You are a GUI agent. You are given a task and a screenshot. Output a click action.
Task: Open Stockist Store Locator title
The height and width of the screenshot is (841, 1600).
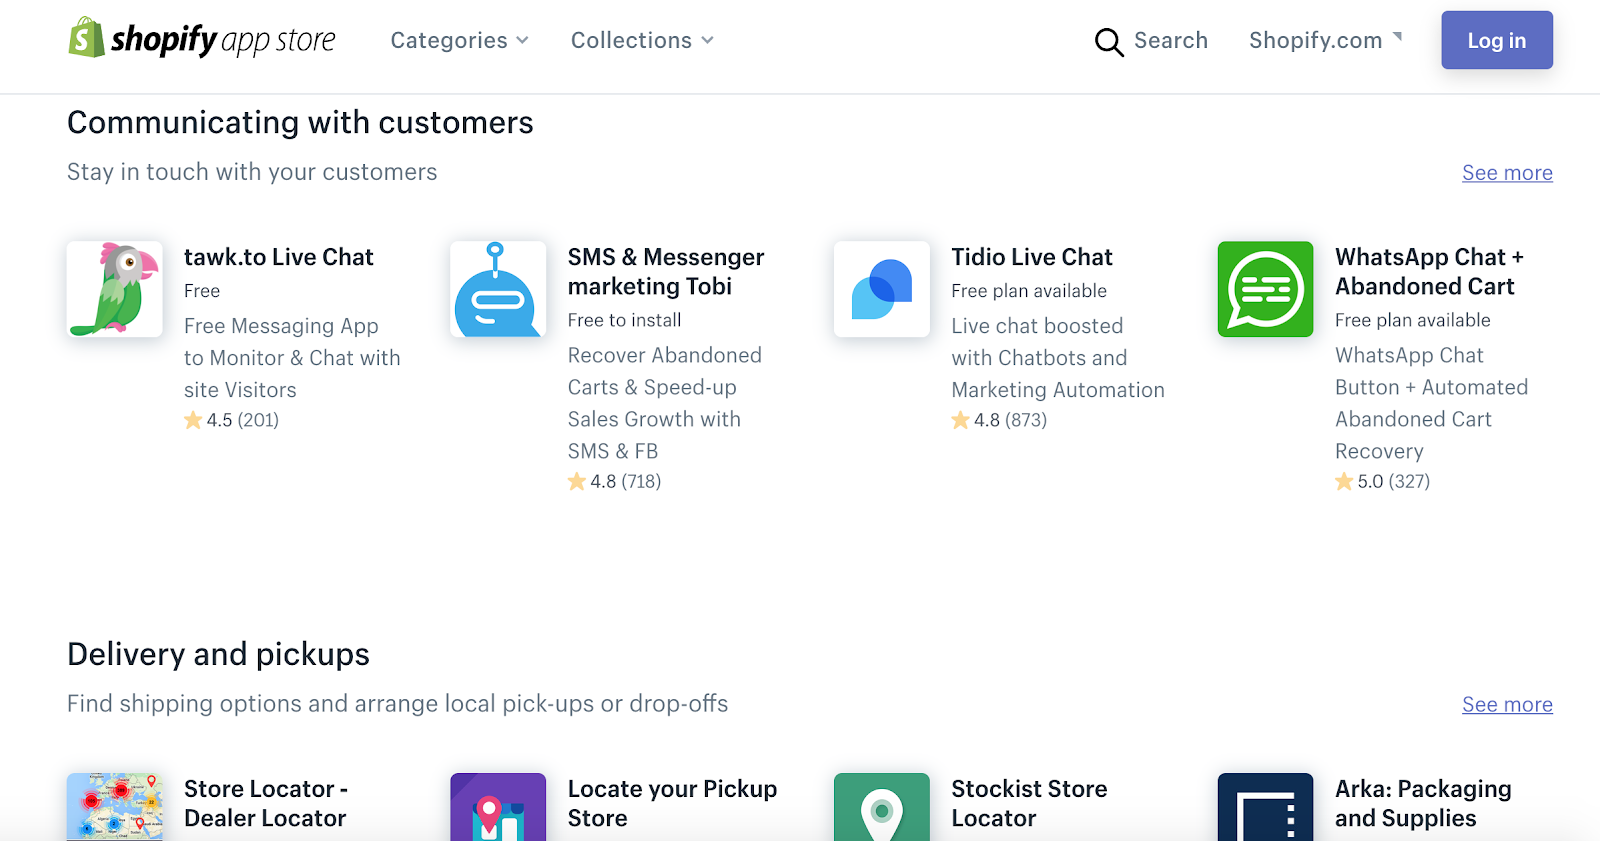click(x=1029, y=804)
